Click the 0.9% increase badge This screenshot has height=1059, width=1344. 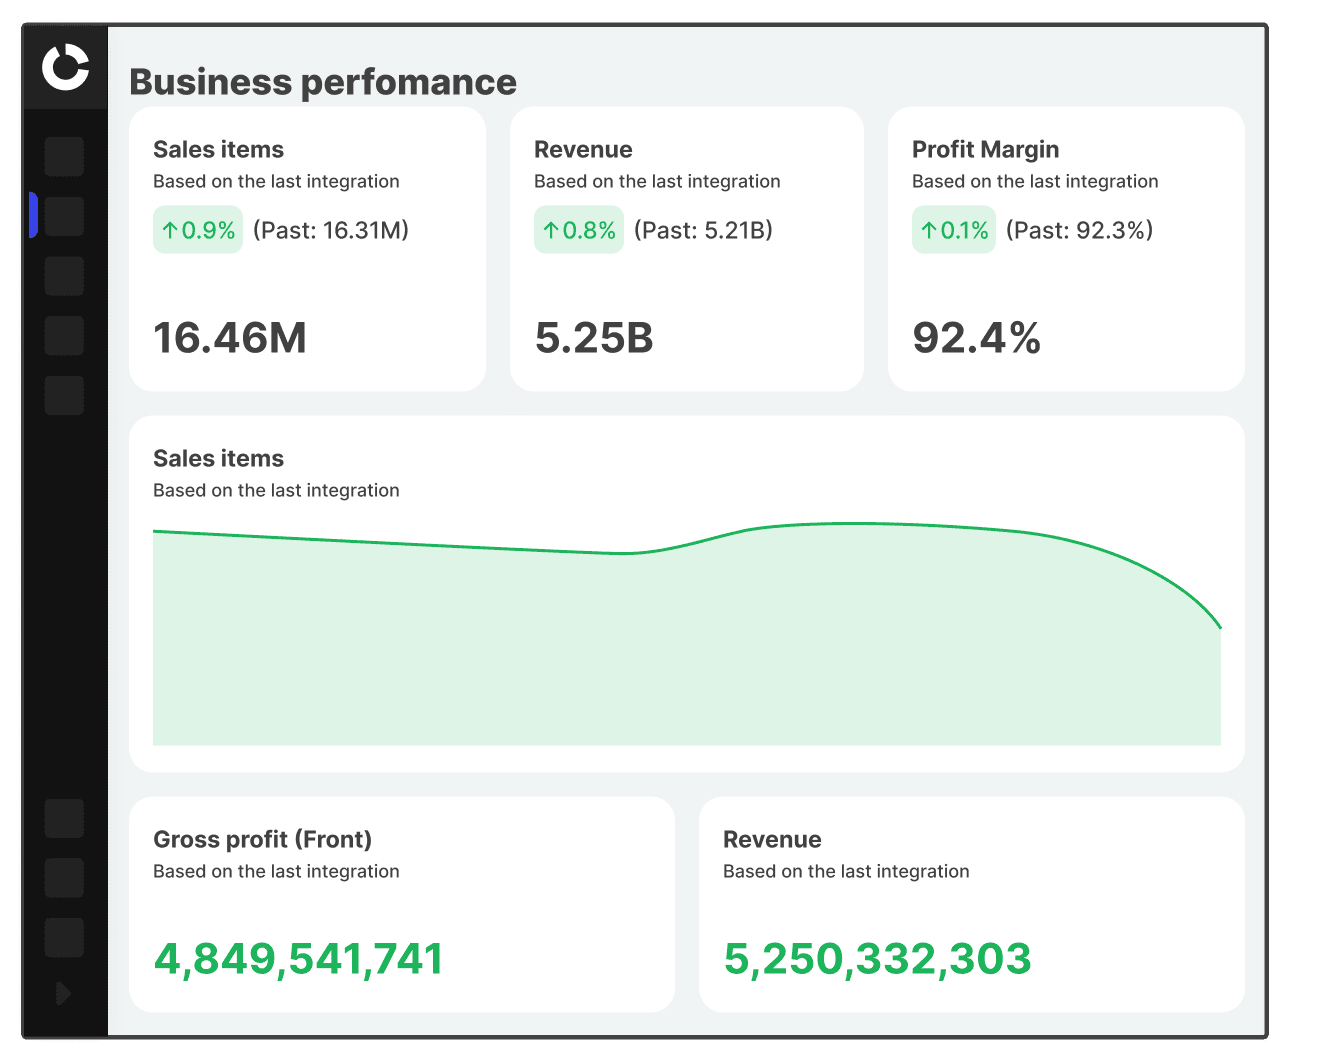[198, 230]
